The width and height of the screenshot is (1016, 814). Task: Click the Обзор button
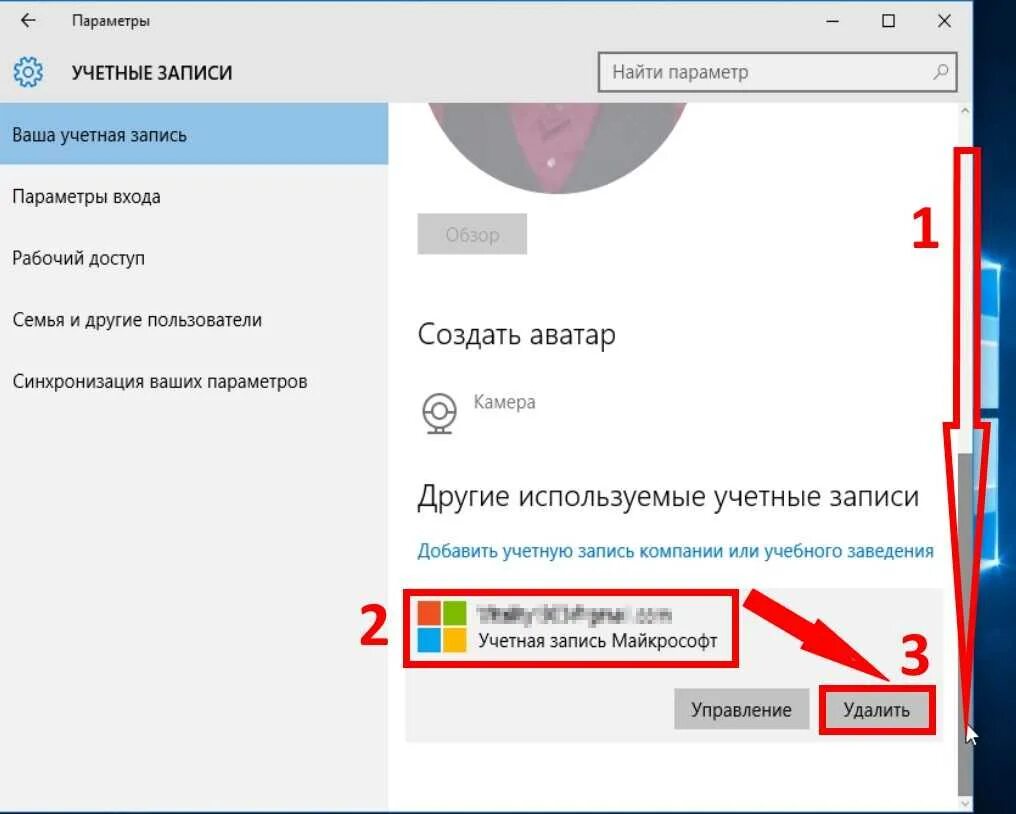point(472,234)
